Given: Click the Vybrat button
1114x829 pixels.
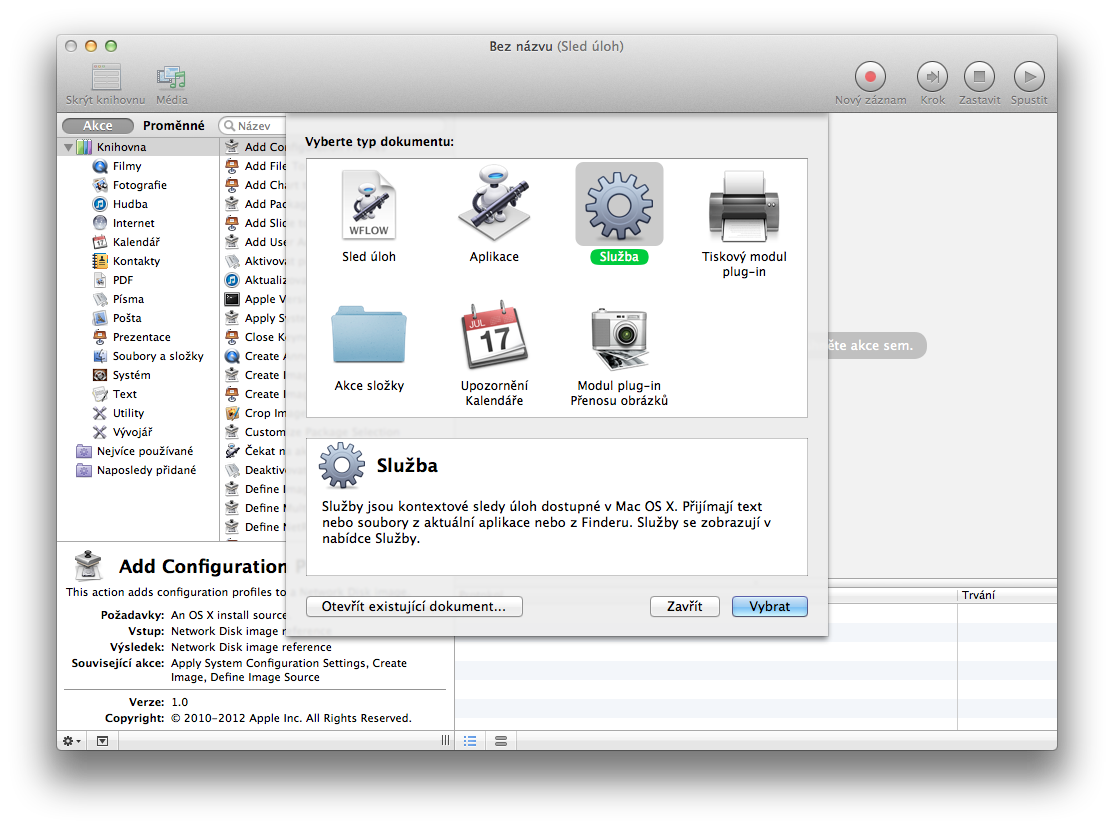Looking at the screenshot, I should (x=769, y=606).
